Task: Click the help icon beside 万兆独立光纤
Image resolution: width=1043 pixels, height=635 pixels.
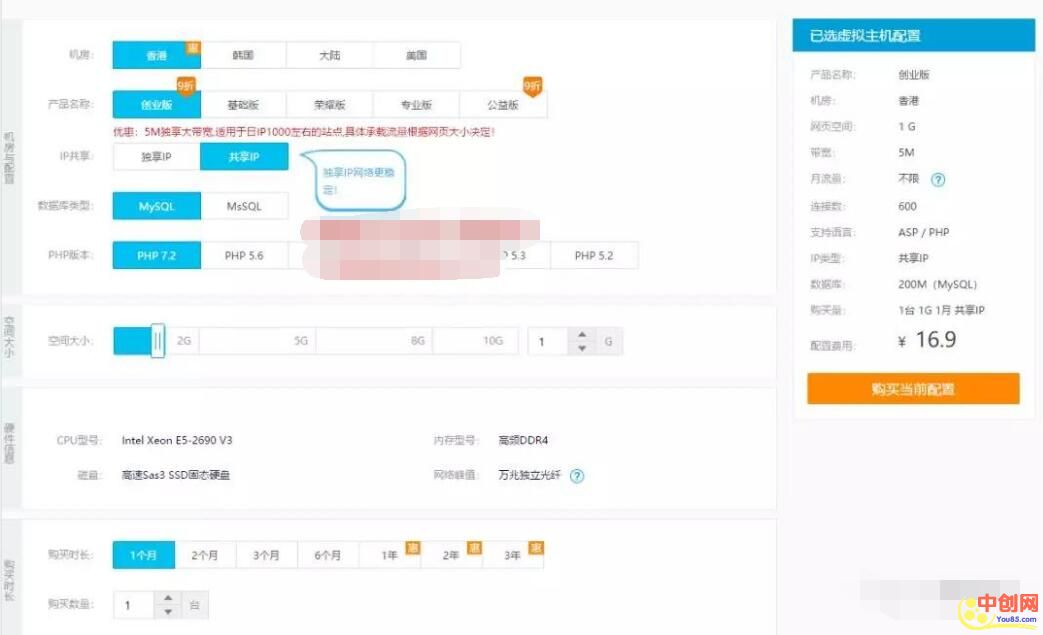Action: (x=577, y=476)
